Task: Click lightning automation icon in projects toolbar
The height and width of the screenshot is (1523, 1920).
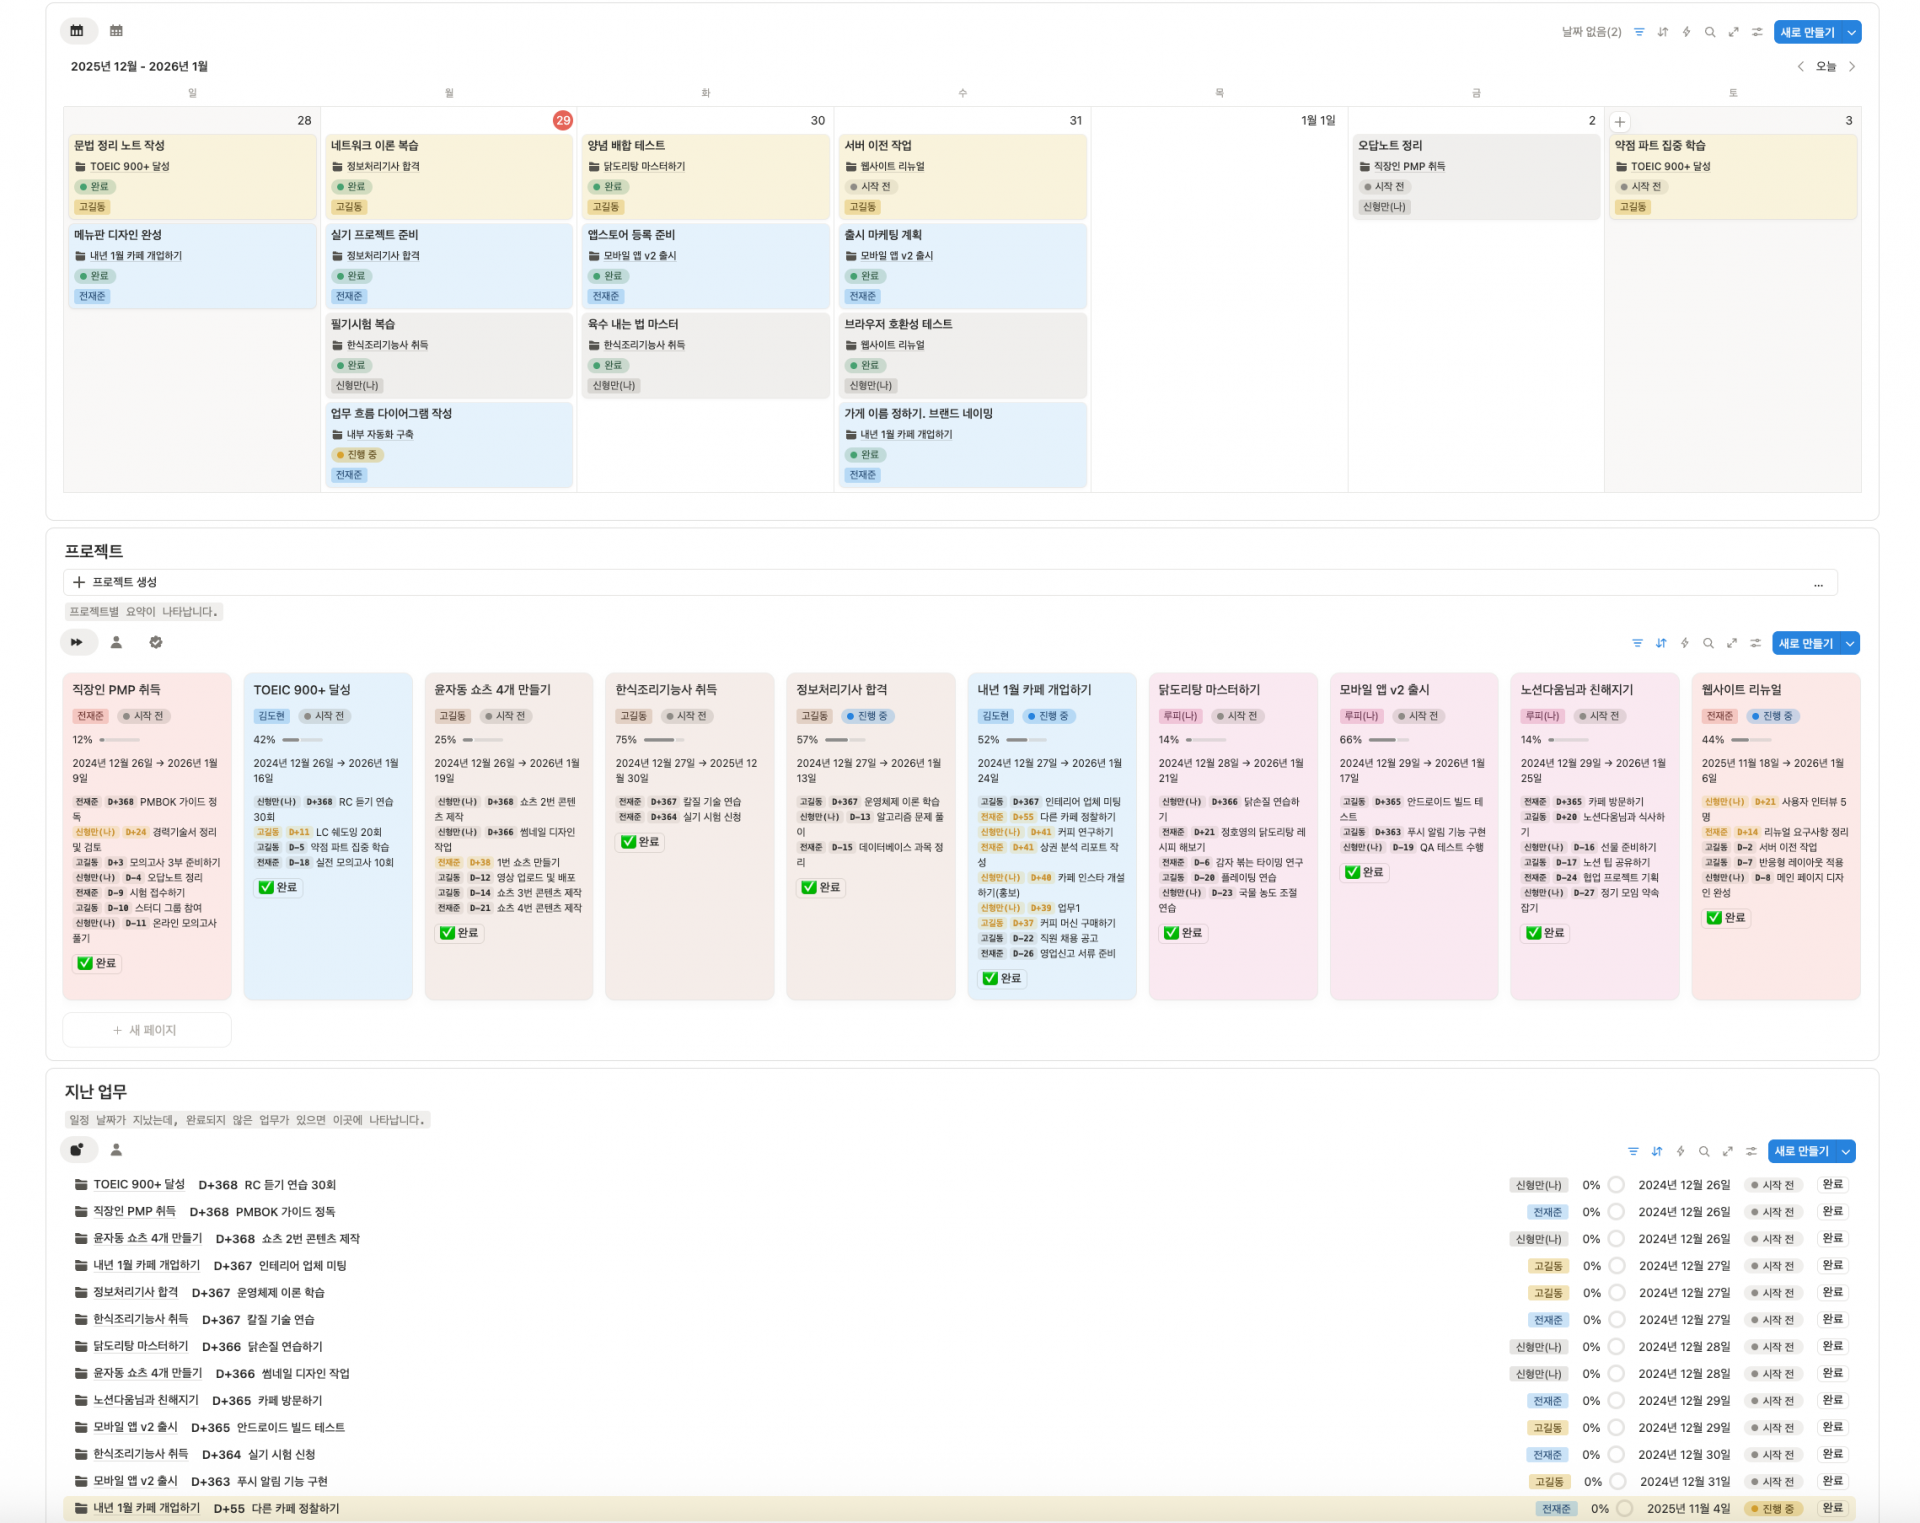Action: point(1685,643)
